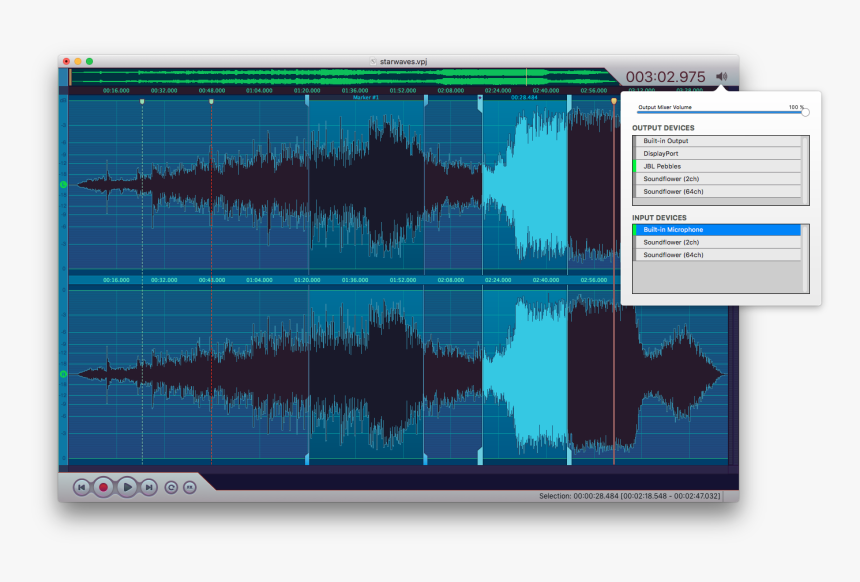
Task: Start recording with the red record button
Action: tap(103, 487)
